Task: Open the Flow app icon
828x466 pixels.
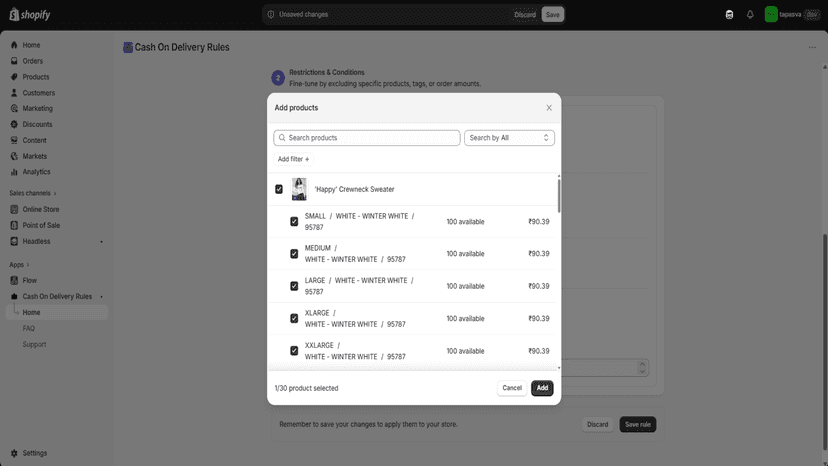Action: (14, 280)
